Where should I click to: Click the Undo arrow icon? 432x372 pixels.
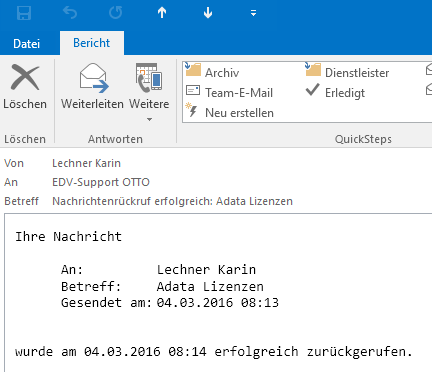pyautogui.click(x=70, y=13)
